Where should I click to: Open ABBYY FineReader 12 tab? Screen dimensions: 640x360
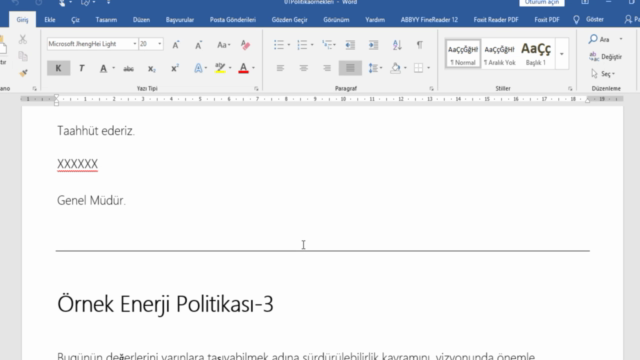pyautogui.click(x=429, y=20)
